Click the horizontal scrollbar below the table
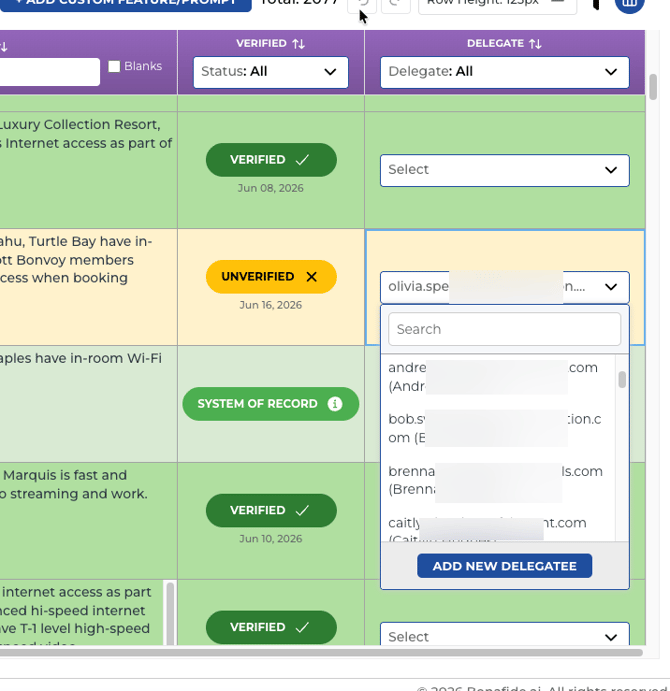 click(x=321, y=652)
